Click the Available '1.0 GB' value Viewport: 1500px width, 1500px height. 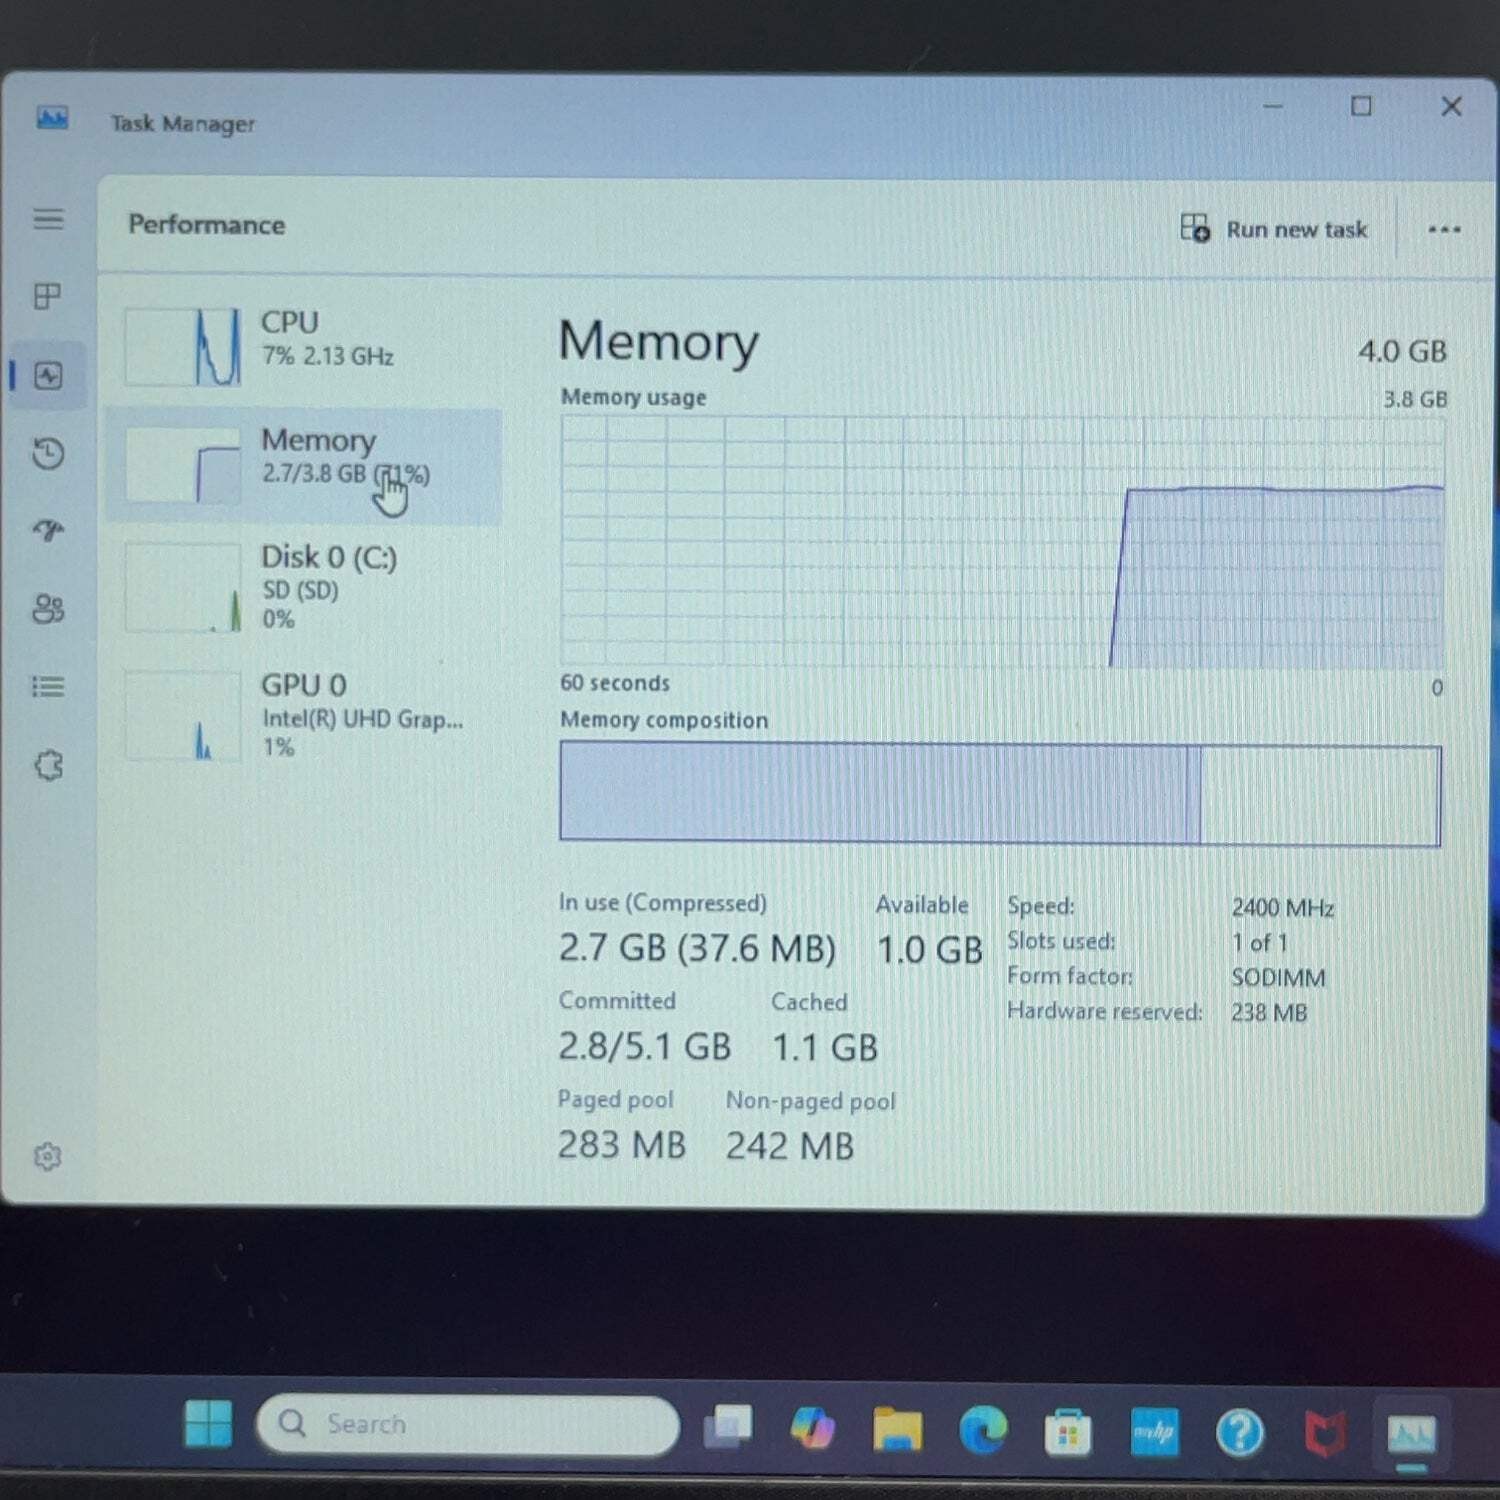(x=929, y=949)
